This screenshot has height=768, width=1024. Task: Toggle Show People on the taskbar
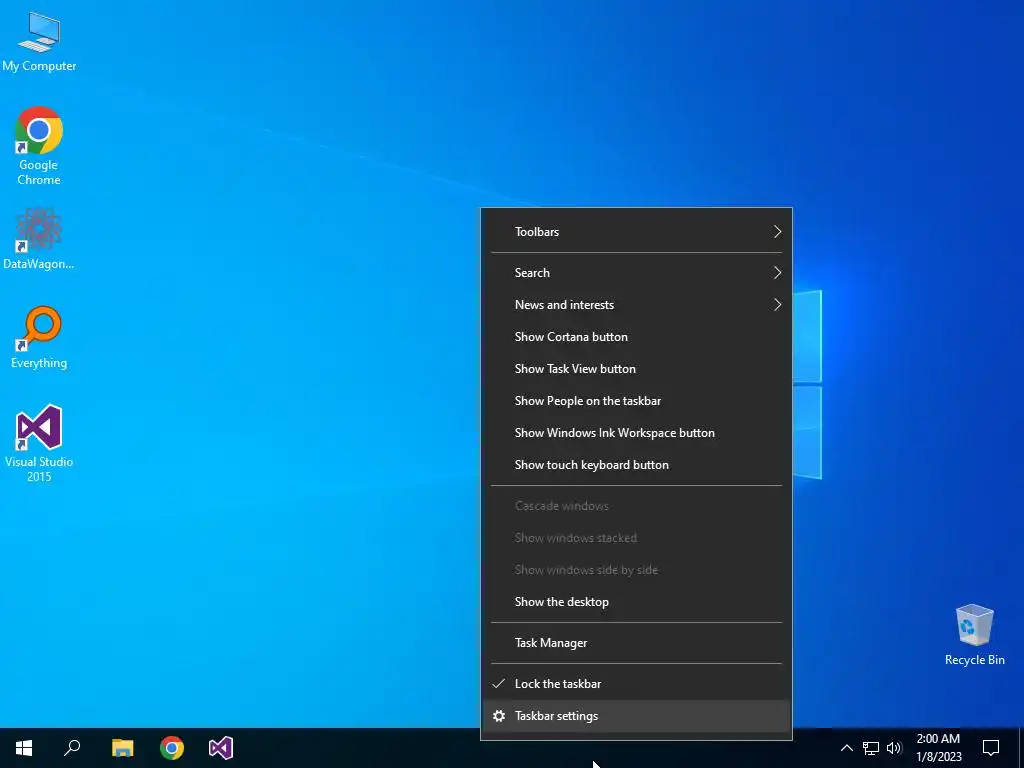(636, 401)
